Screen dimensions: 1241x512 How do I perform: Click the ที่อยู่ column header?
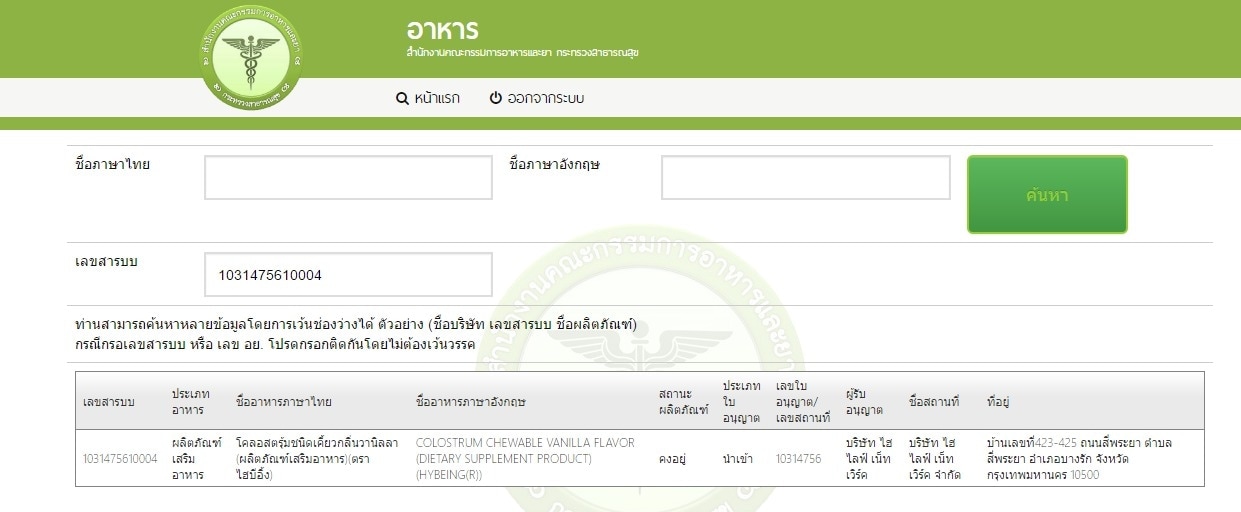tap(998, 401)
